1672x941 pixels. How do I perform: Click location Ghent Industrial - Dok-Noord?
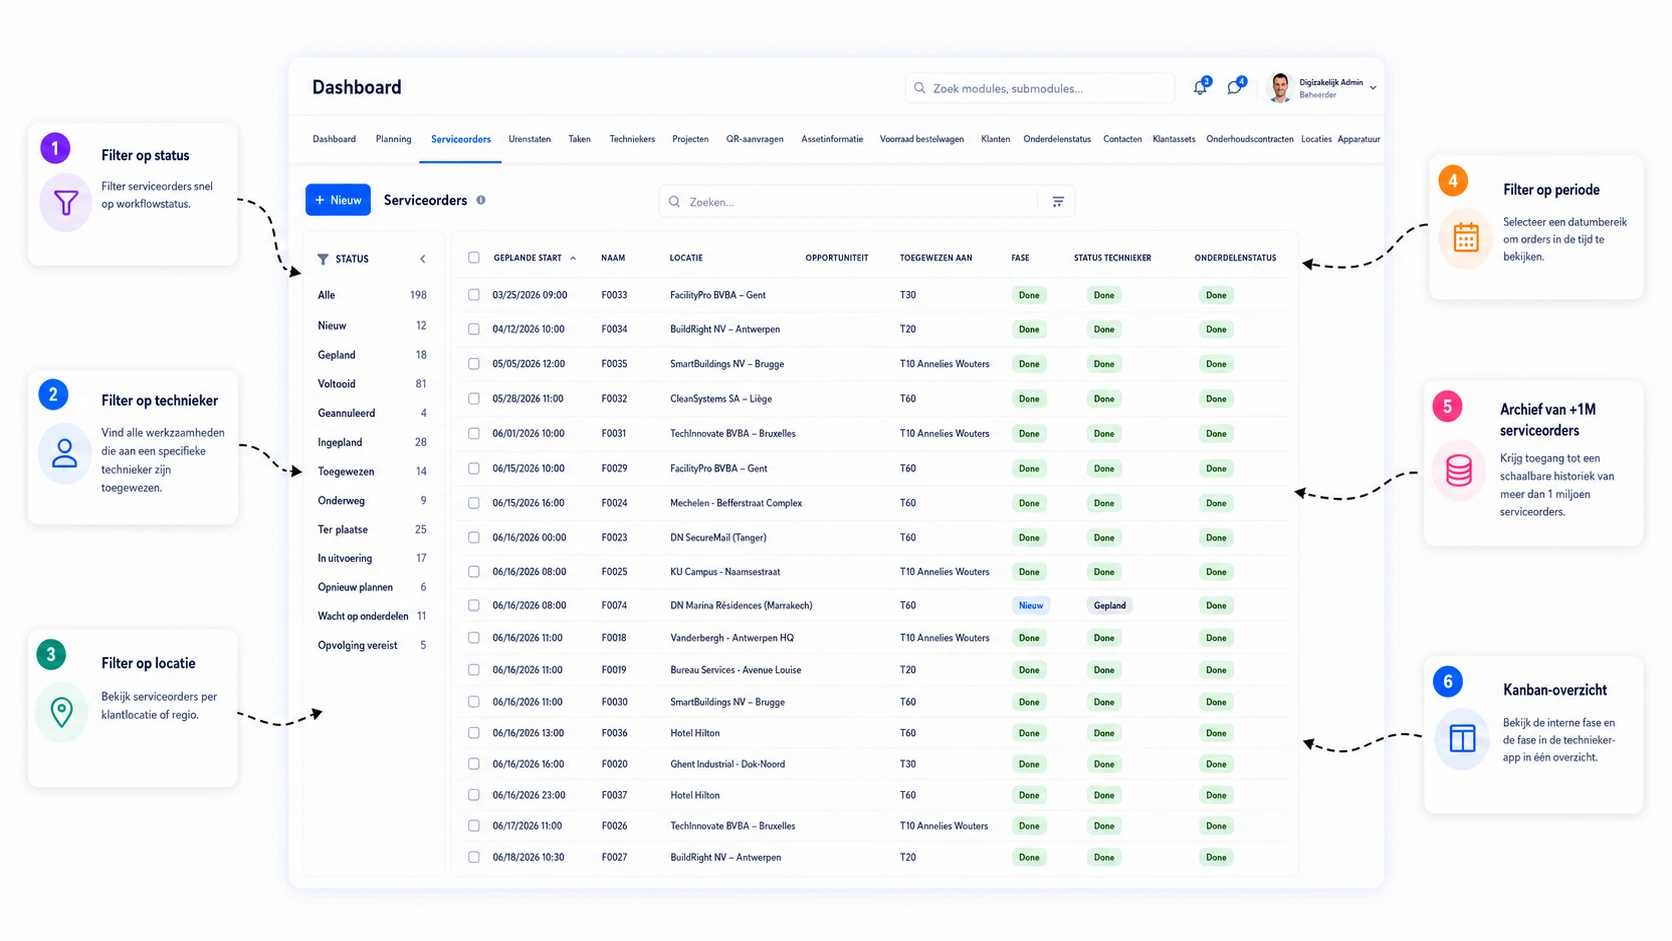[727, 764]
